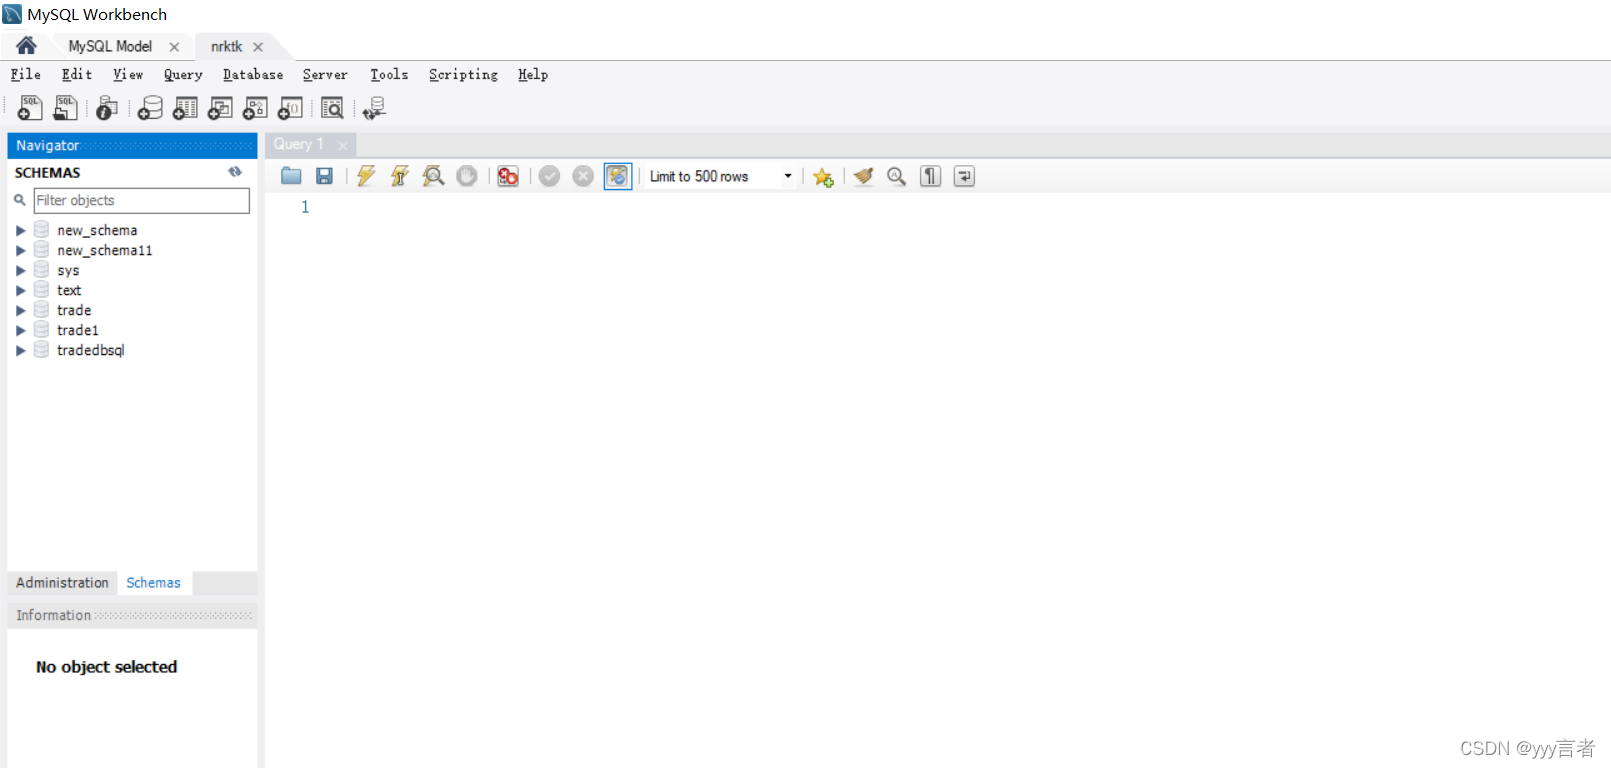This screenshot has height=768, width=1611.
Task: Expand the new_schema11 tree node
Action: click(20, 250)
